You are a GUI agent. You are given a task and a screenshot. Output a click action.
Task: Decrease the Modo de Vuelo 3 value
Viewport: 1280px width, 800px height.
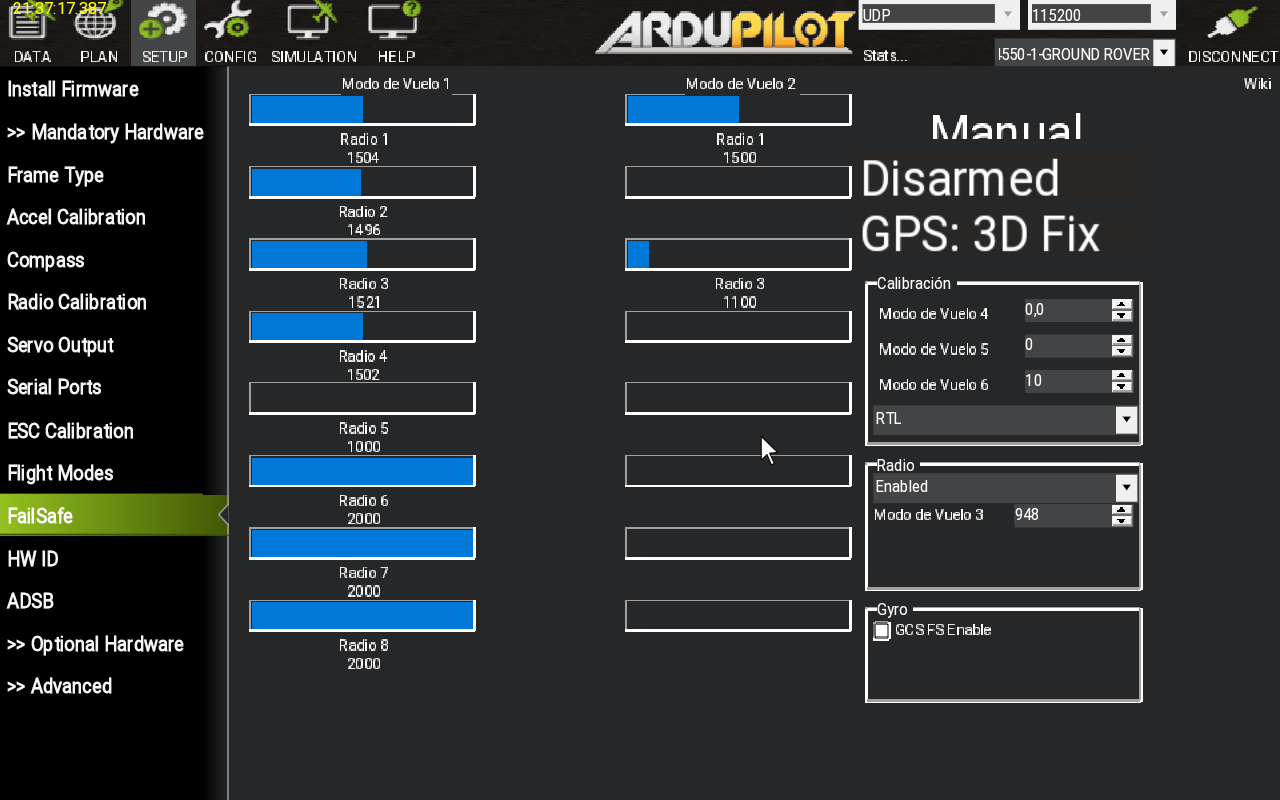click(1122, 521)
